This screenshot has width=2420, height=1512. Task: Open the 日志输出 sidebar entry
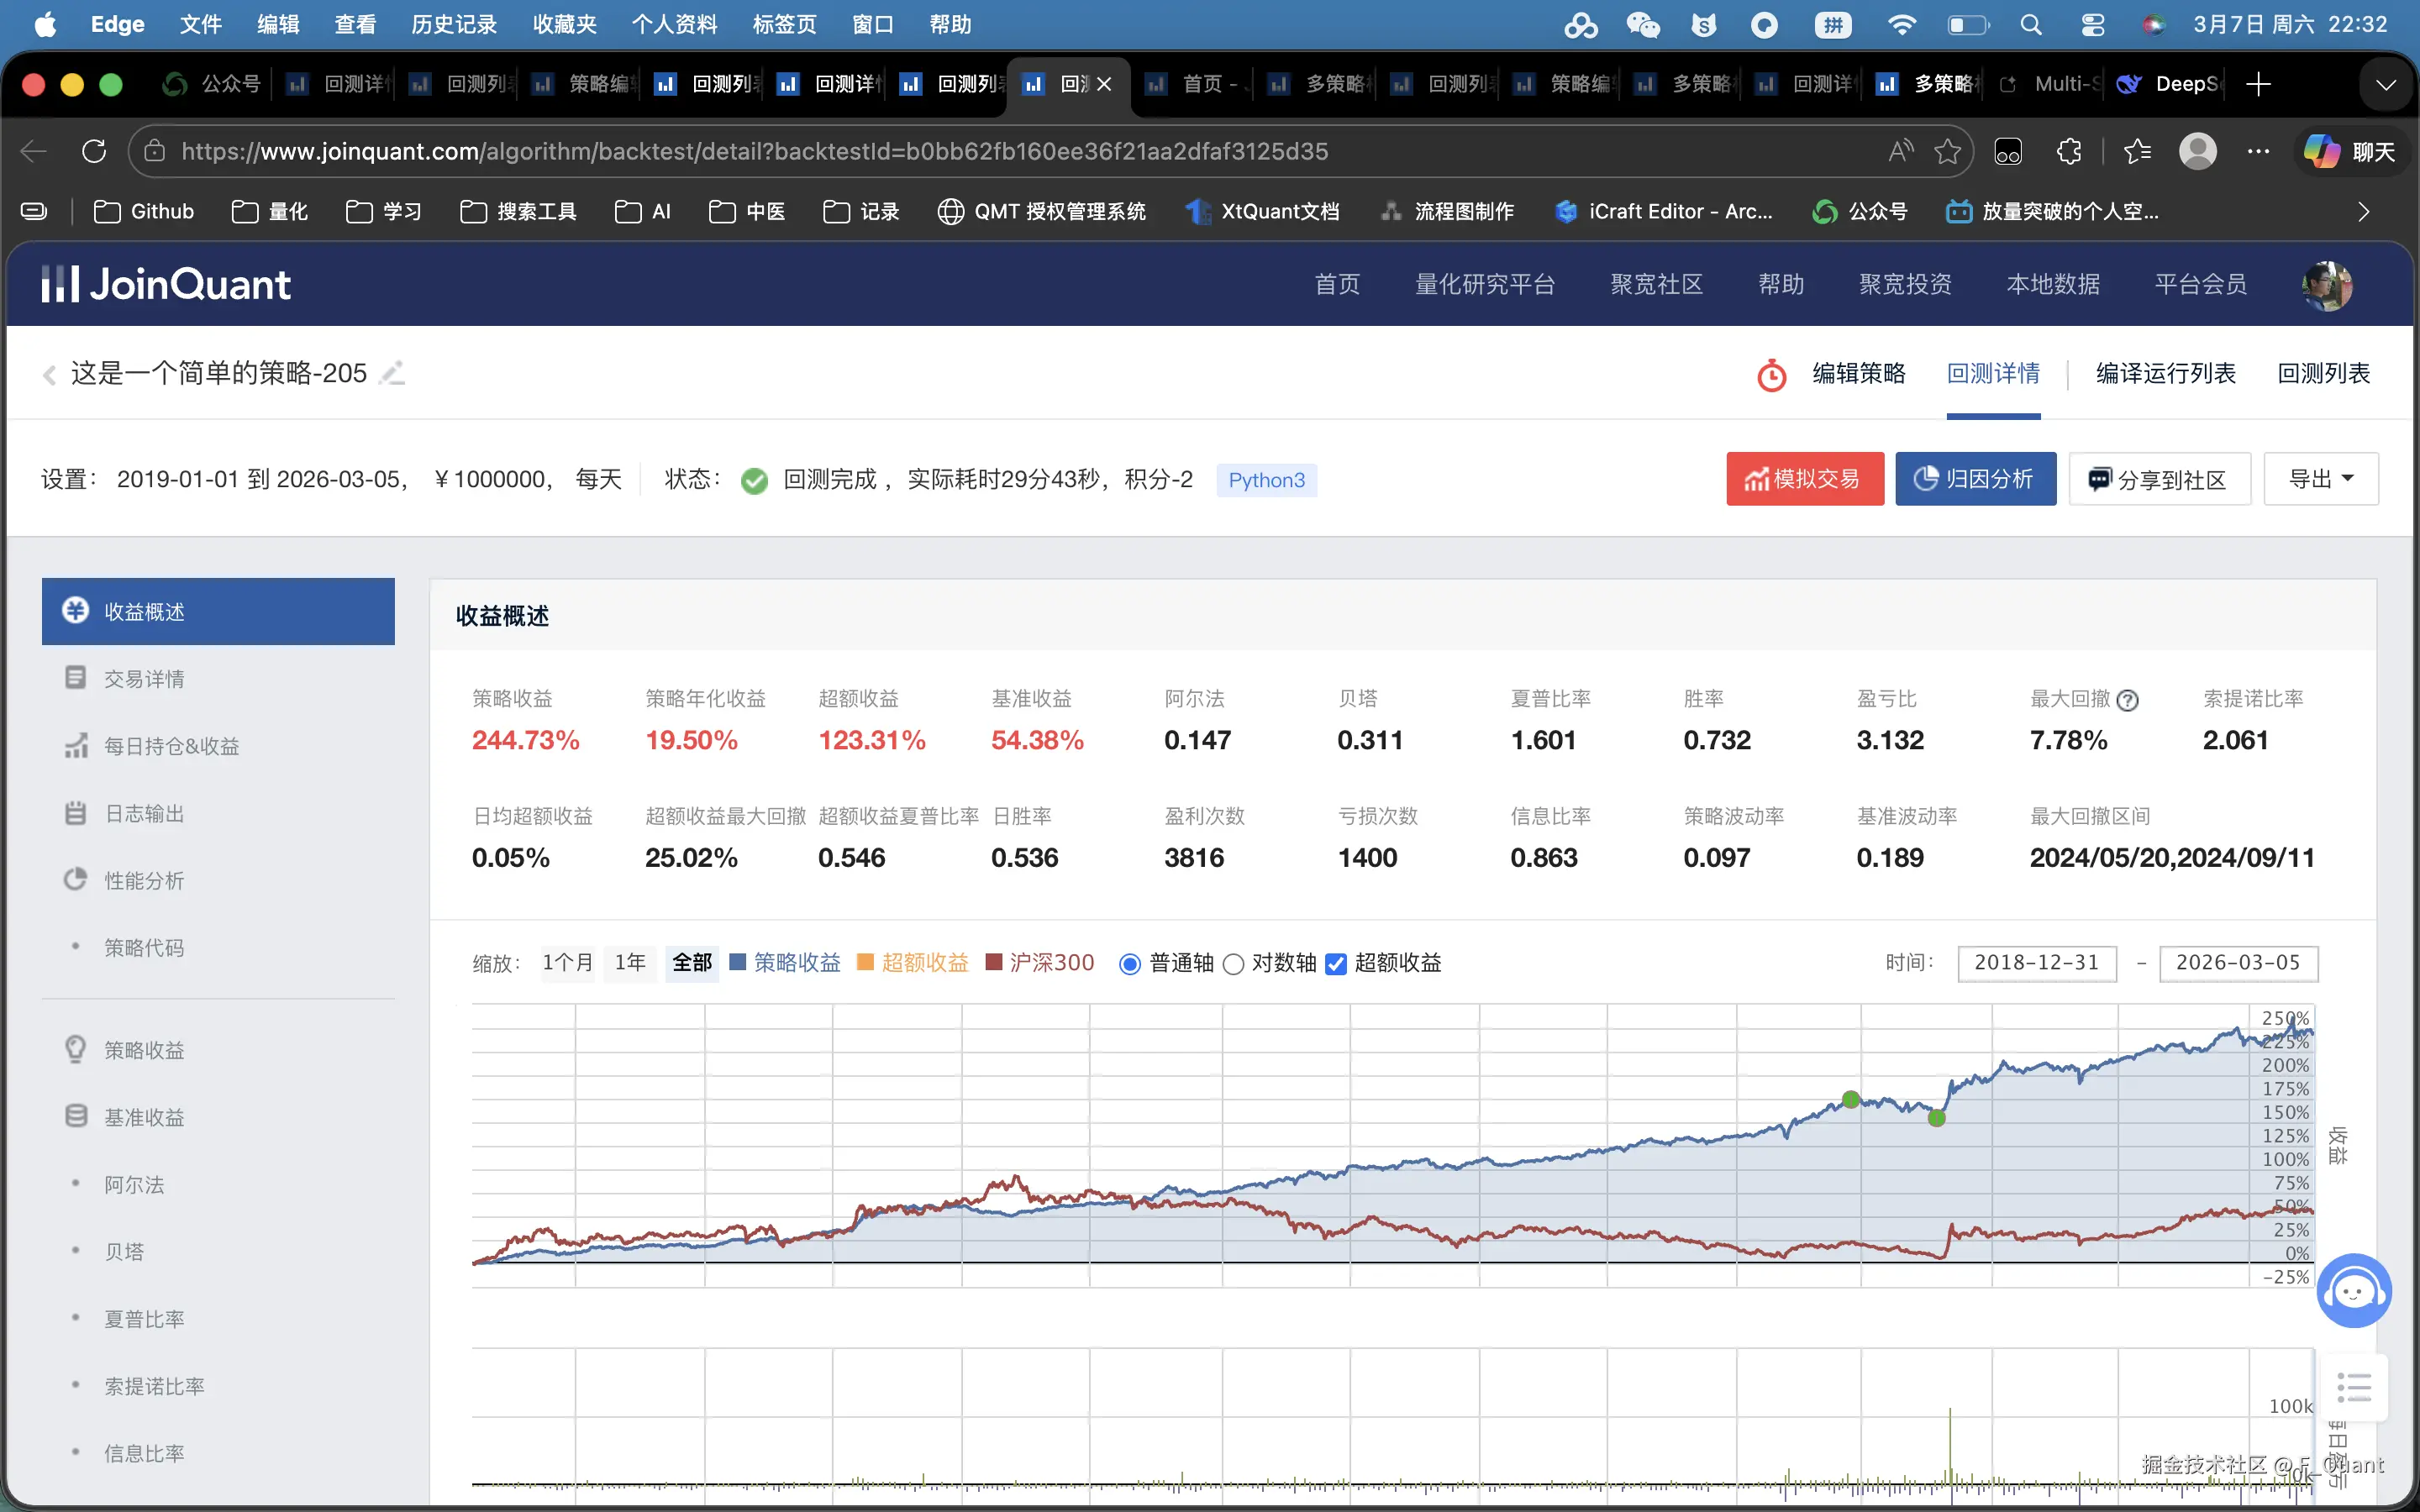point(144,813)
